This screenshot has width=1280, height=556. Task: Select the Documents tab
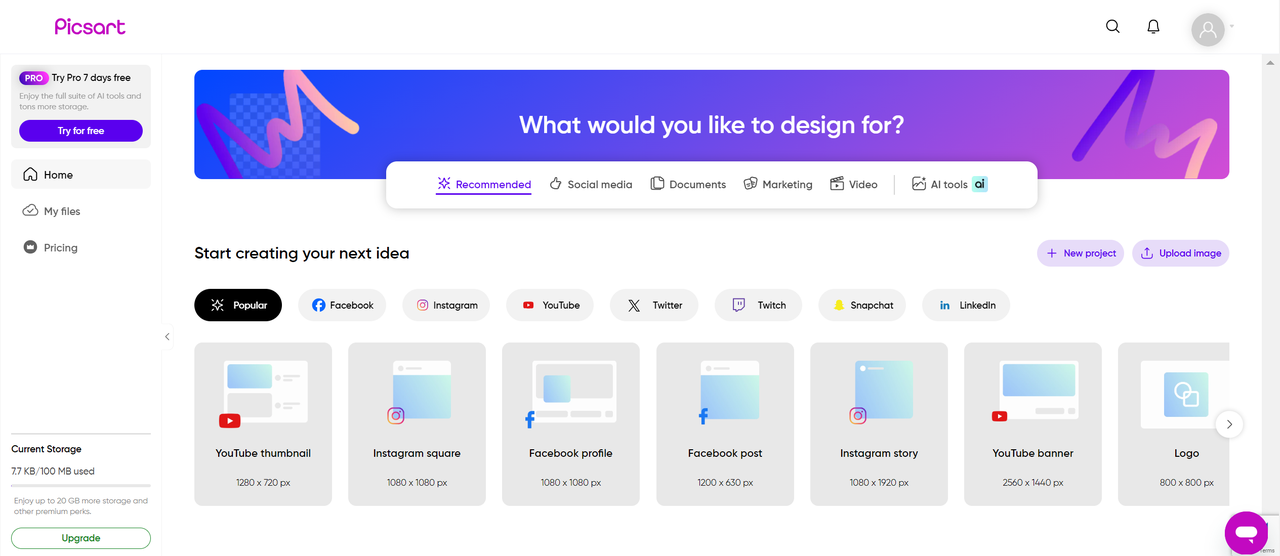[688, 184]
